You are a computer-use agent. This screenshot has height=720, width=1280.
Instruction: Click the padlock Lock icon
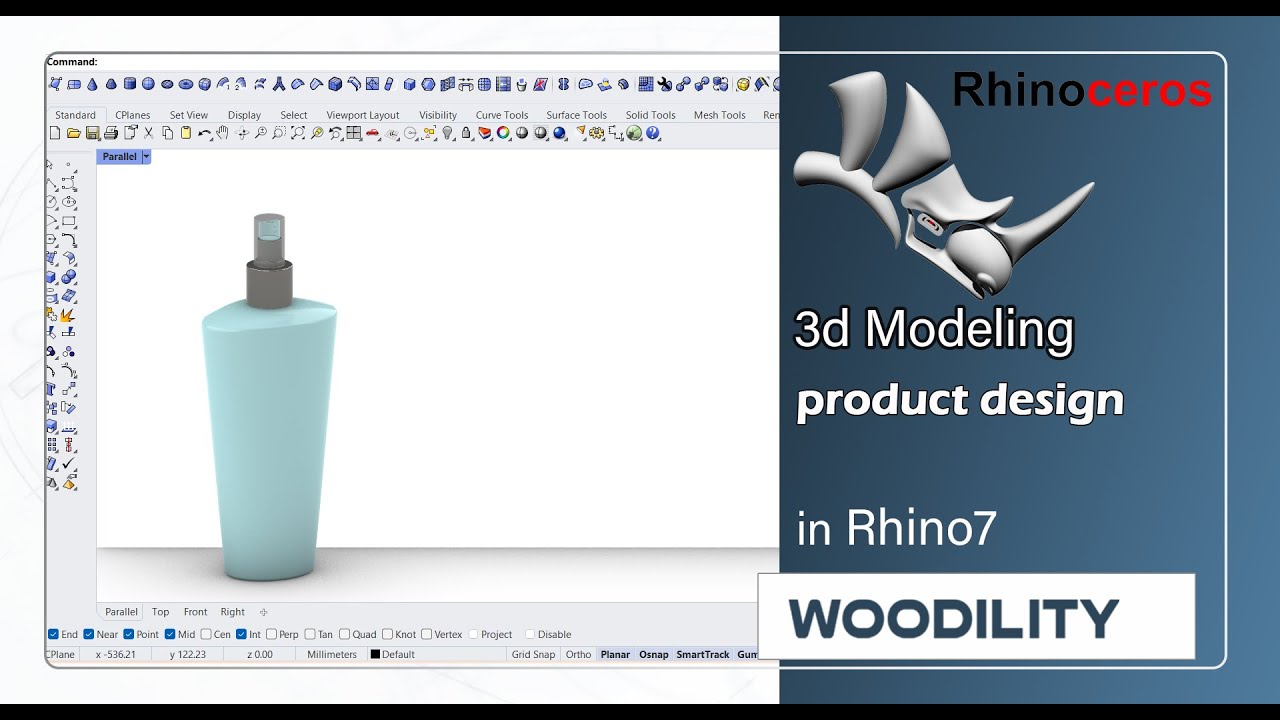(x=466, y=133)
